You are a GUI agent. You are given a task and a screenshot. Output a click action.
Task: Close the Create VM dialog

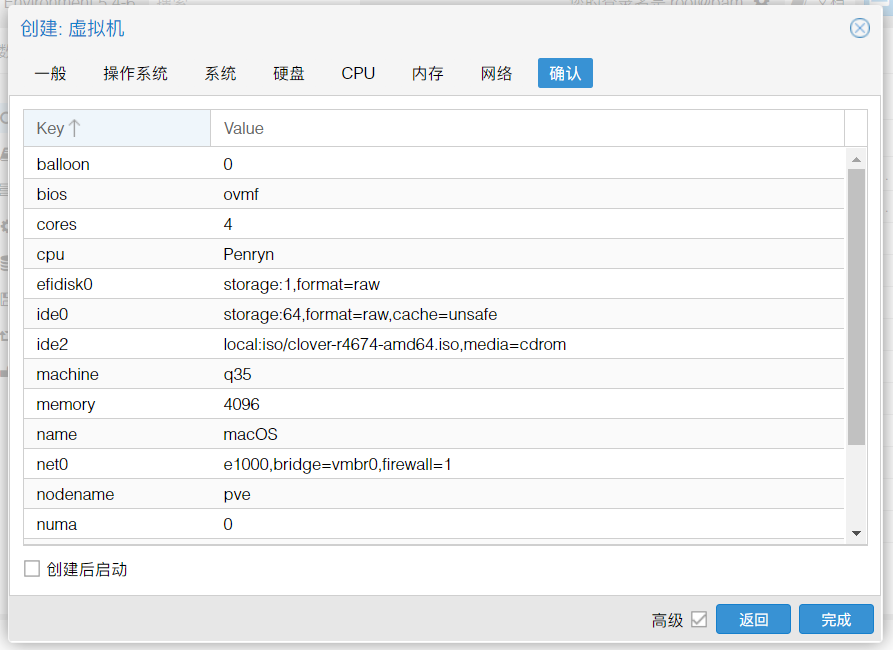point(859,28)
